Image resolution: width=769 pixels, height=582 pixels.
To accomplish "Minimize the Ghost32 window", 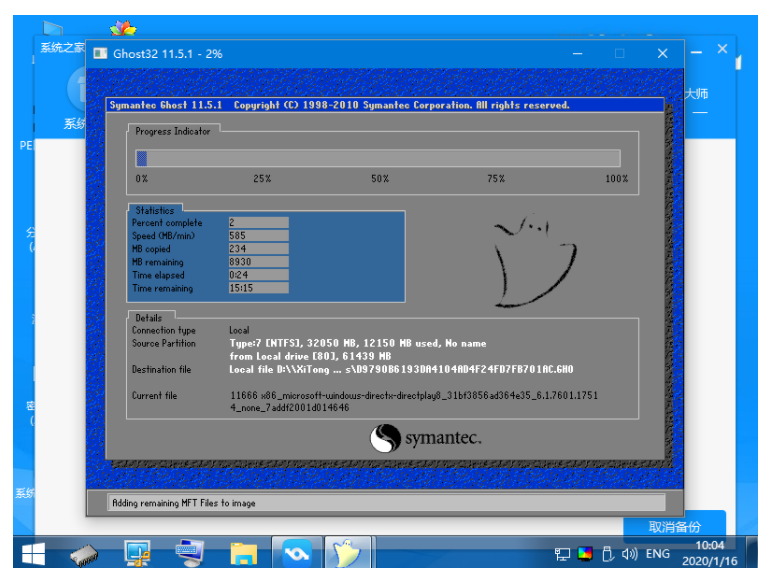I will [x=577, y=53].
